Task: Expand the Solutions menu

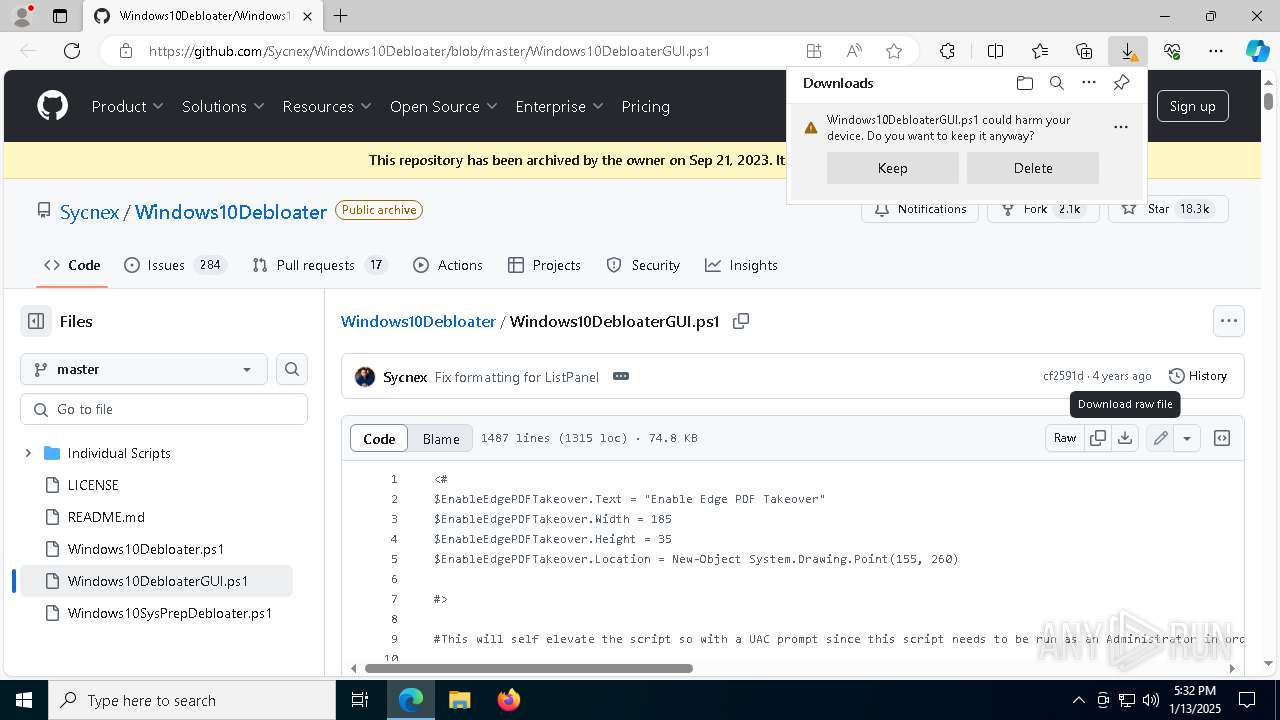Action: [x=223, y=106]
